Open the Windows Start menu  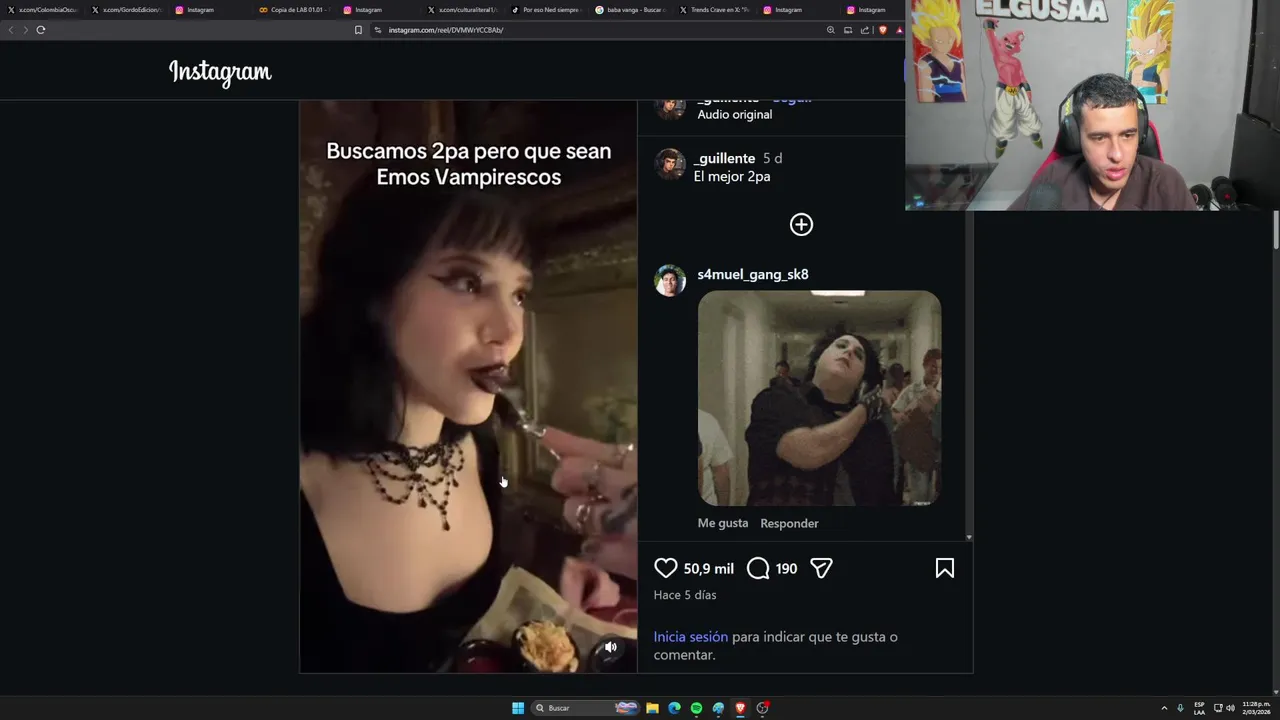tap(518, 708)
